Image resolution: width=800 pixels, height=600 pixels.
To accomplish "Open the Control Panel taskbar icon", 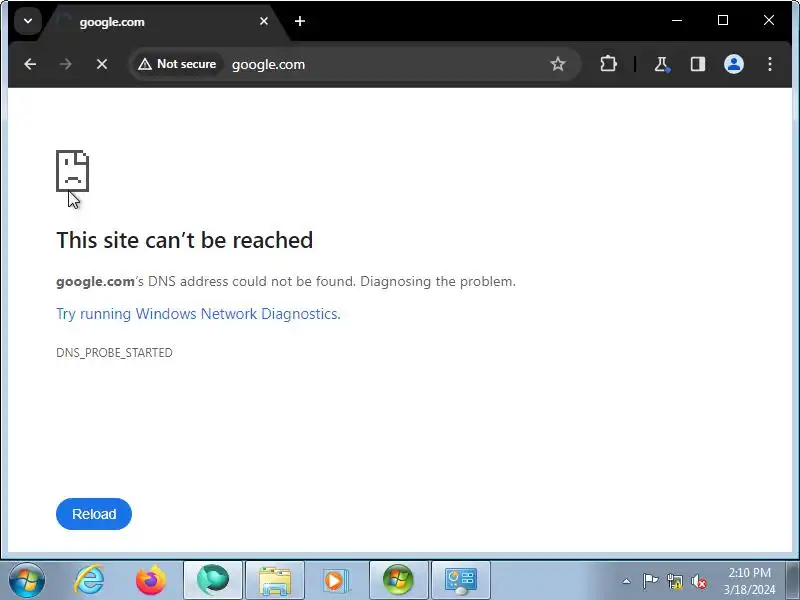I will [461, 580].
